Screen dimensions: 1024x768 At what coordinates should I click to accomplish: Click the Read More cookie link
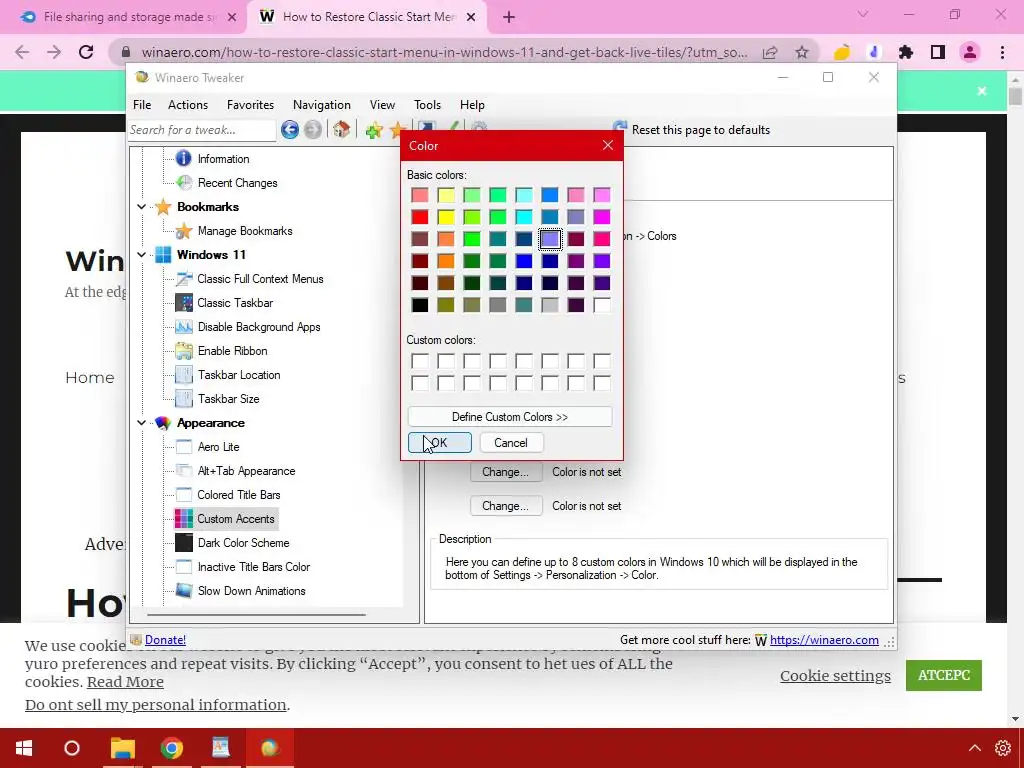(125, 682)
